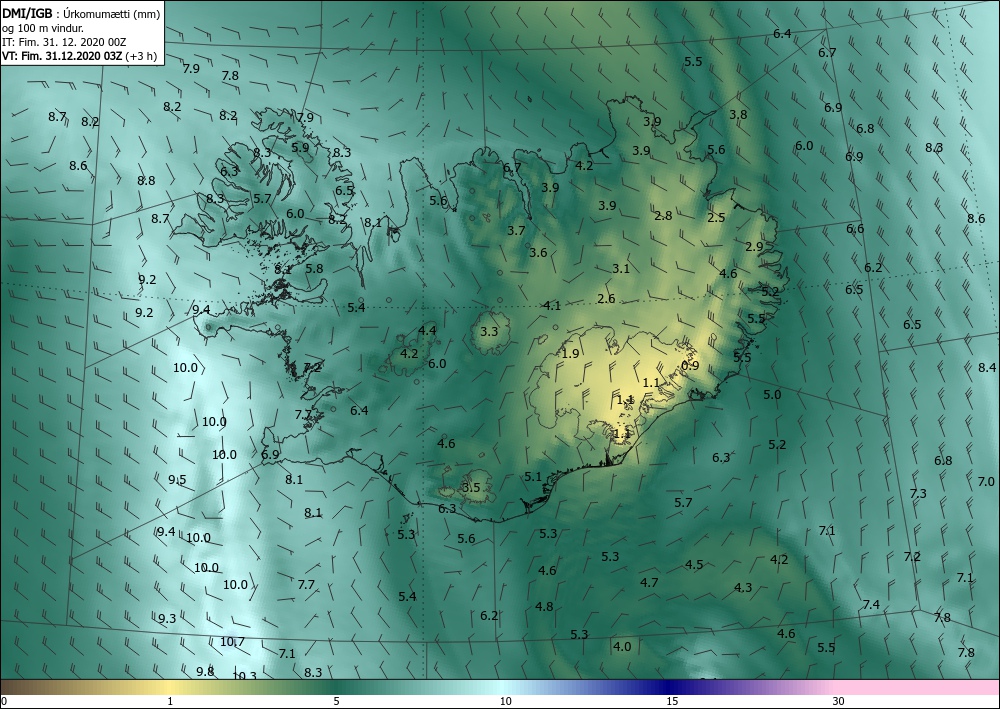Click the 2.8 value on the map

point(663,216)
